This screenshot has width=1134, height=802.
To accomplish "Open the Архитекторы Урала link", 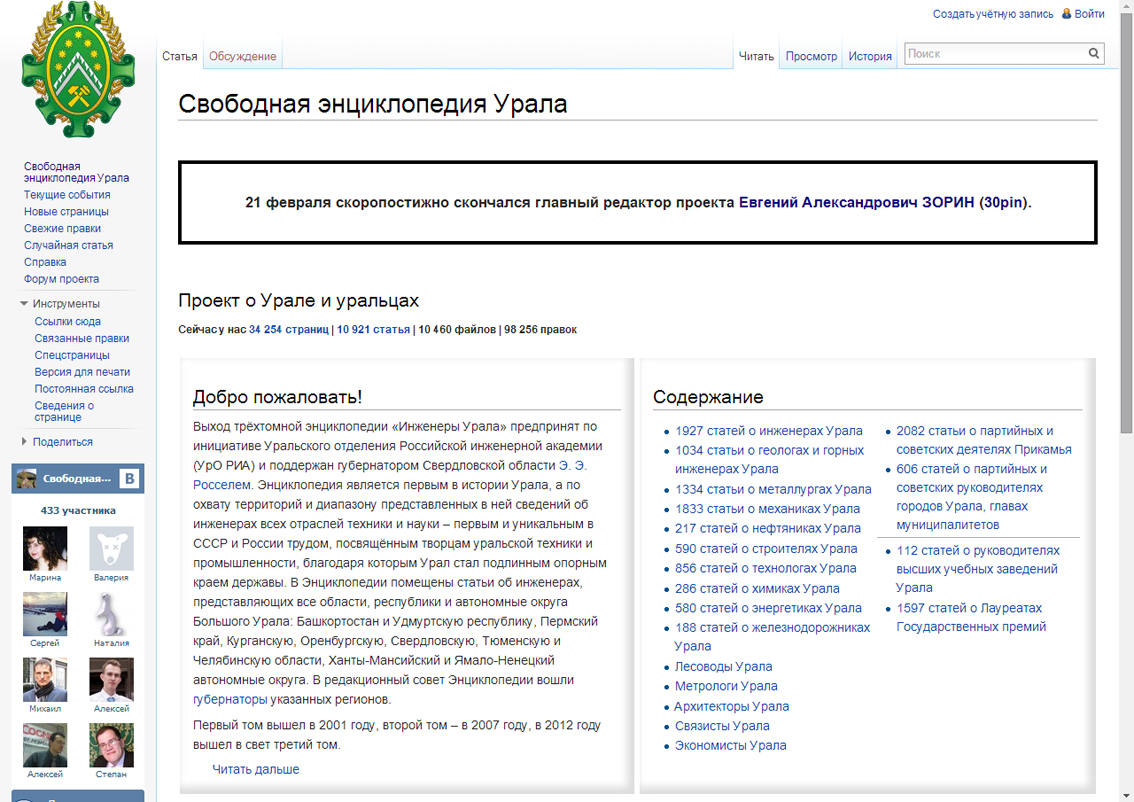I will tap(731, 707).
